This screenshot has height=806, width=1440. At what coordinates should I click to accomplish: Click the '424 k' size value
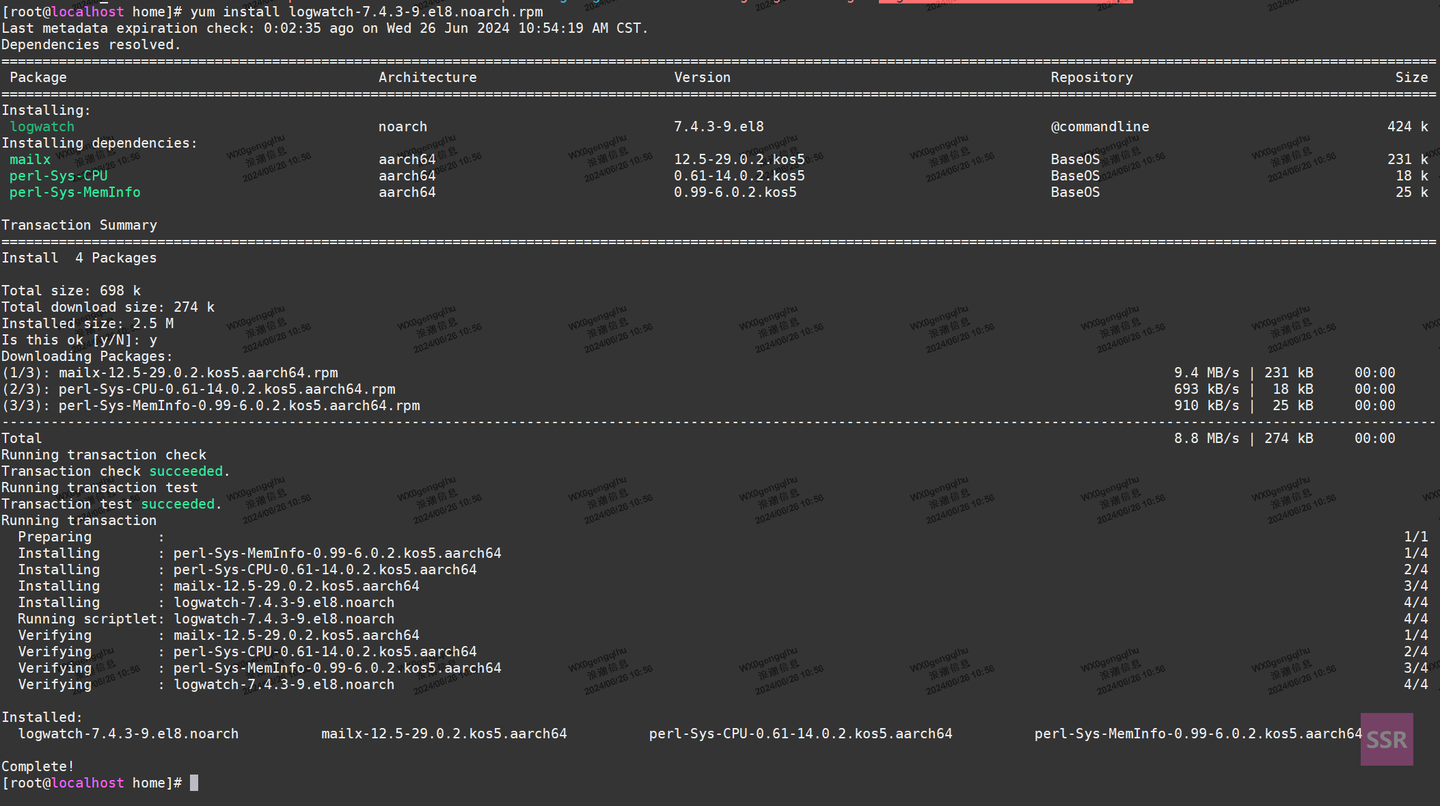[1408, 127]
